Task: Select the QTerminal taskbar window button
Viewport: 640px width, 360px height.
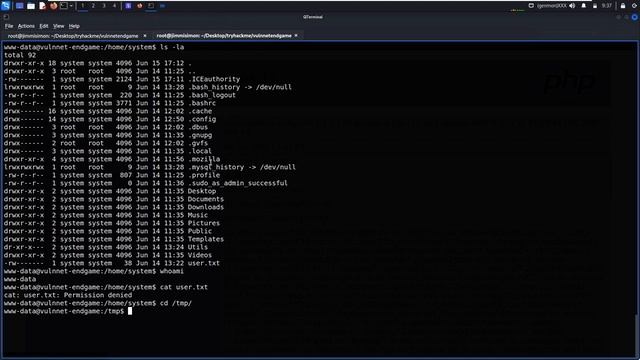Action: pyautogui.click(x=151, y=6)
